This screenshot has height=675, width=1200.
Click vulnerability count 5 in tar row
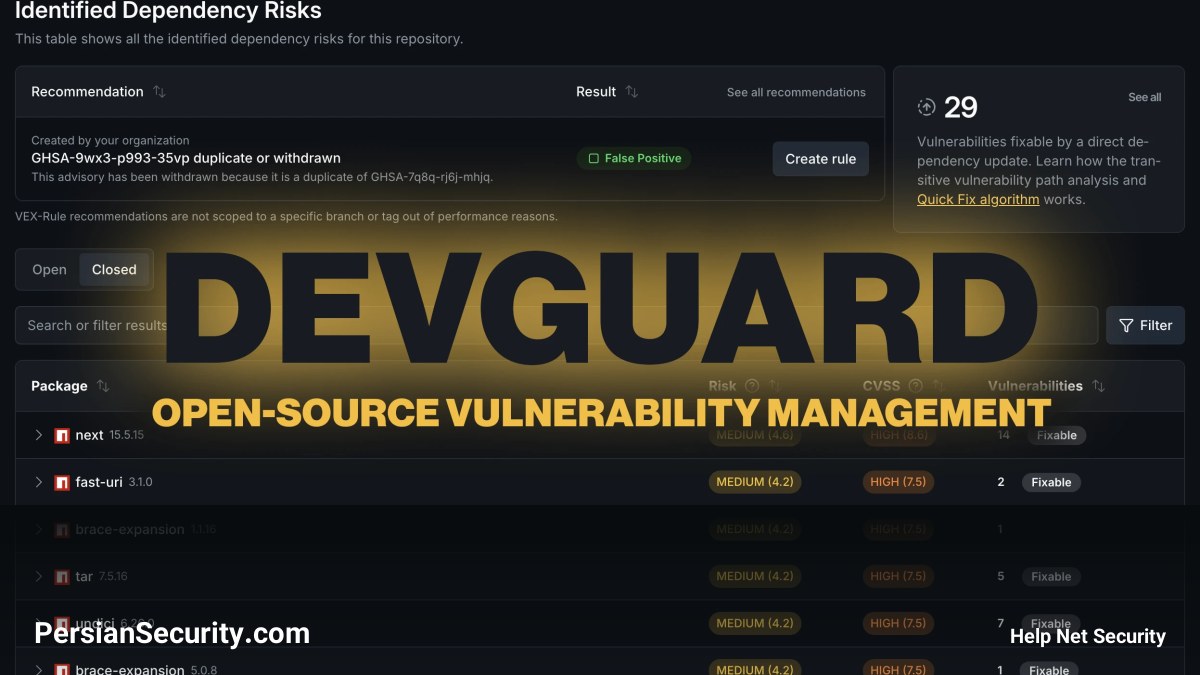[x=1001, y=576]
